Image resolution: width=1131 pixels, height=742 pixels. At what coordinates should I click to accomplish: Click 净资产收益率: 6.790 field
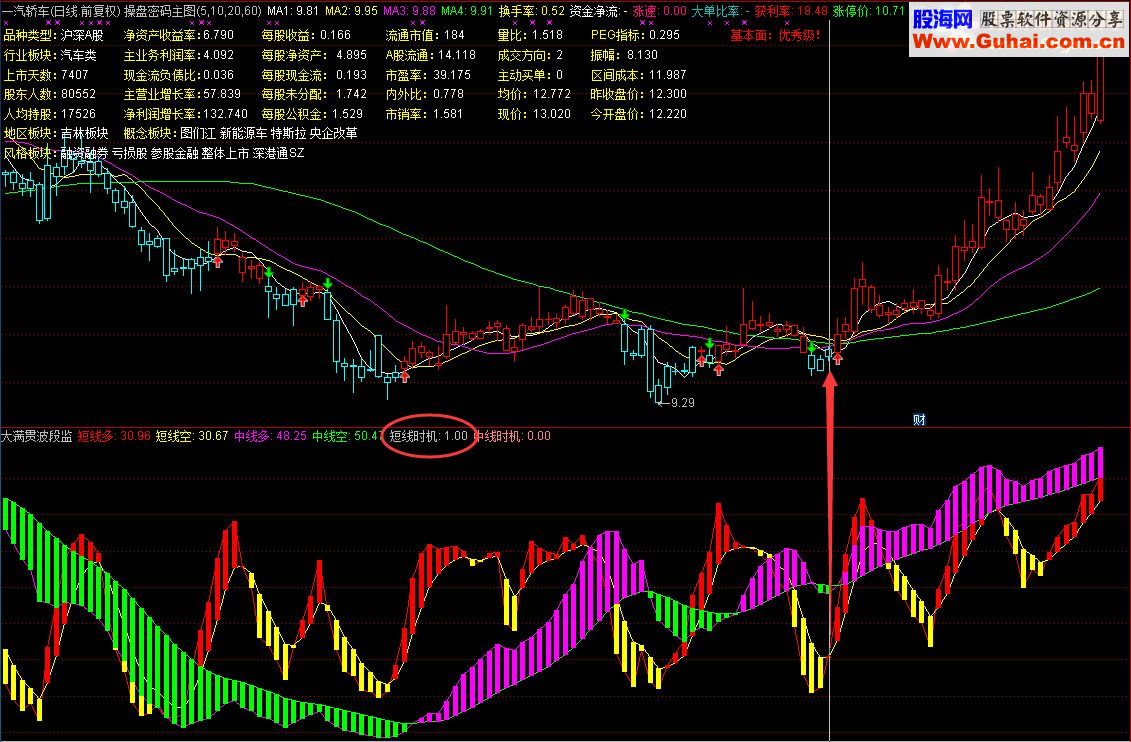179,35
